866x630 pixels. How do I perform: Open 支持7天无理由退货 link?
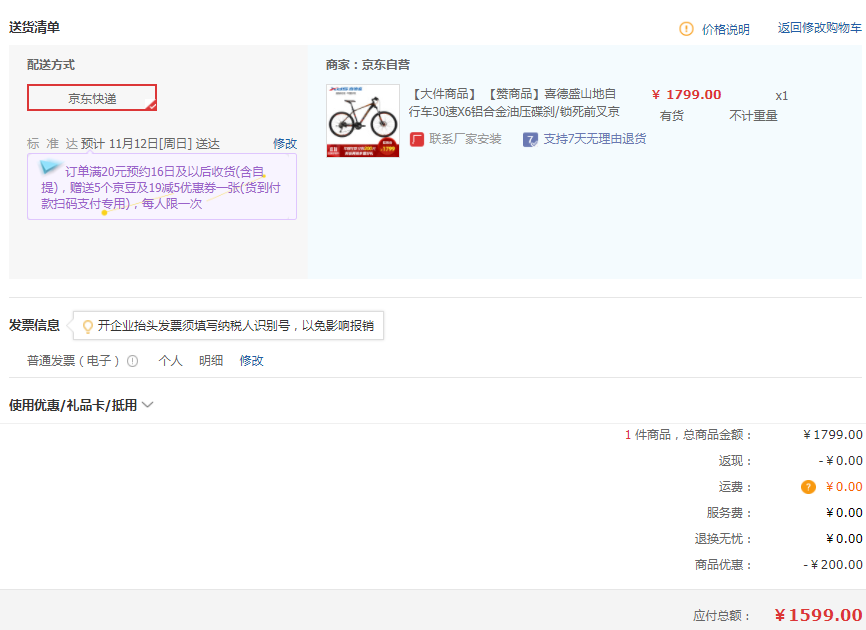tap(594, 139)
